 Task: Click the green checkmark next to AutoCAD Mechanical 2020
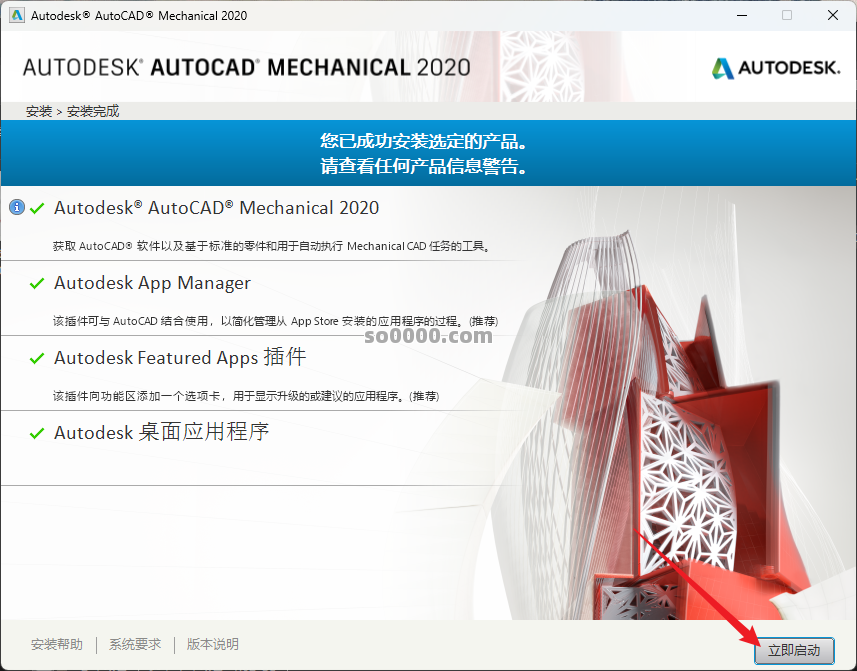click(x=37, y=208)
